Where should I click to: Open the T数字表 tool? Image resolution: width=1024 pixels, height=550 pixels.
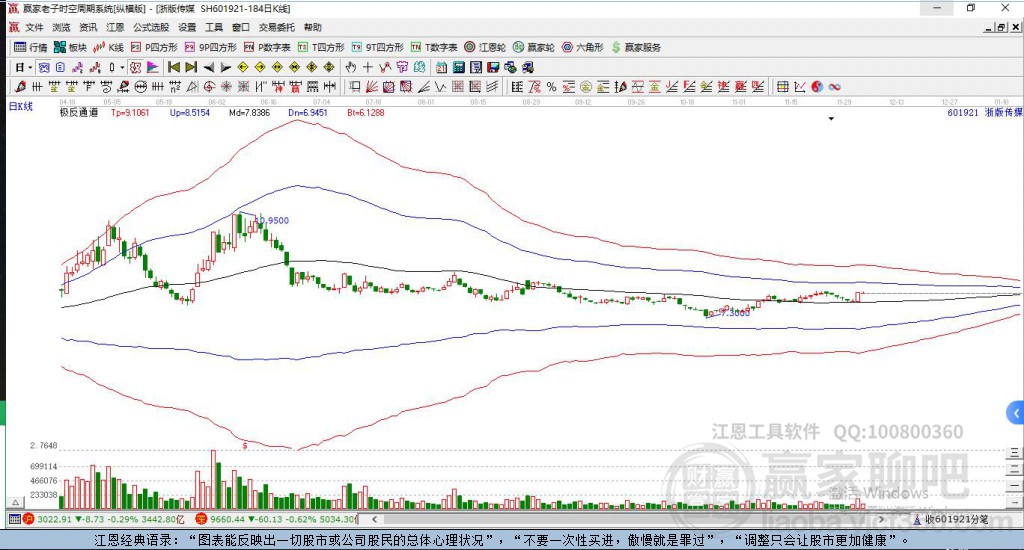(434, 47)
